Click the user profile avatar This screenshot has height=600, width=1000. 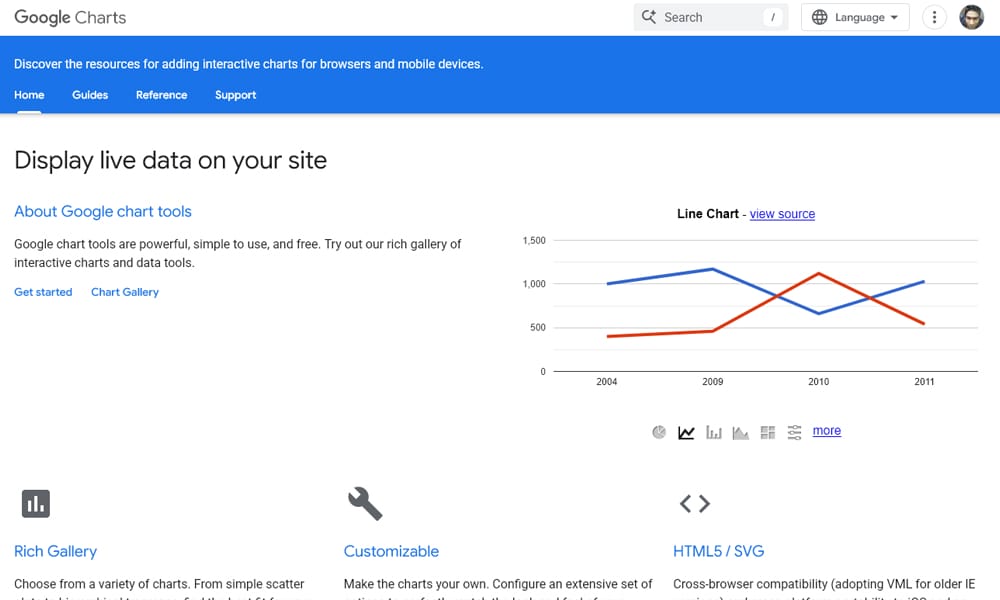click(971, 17)
